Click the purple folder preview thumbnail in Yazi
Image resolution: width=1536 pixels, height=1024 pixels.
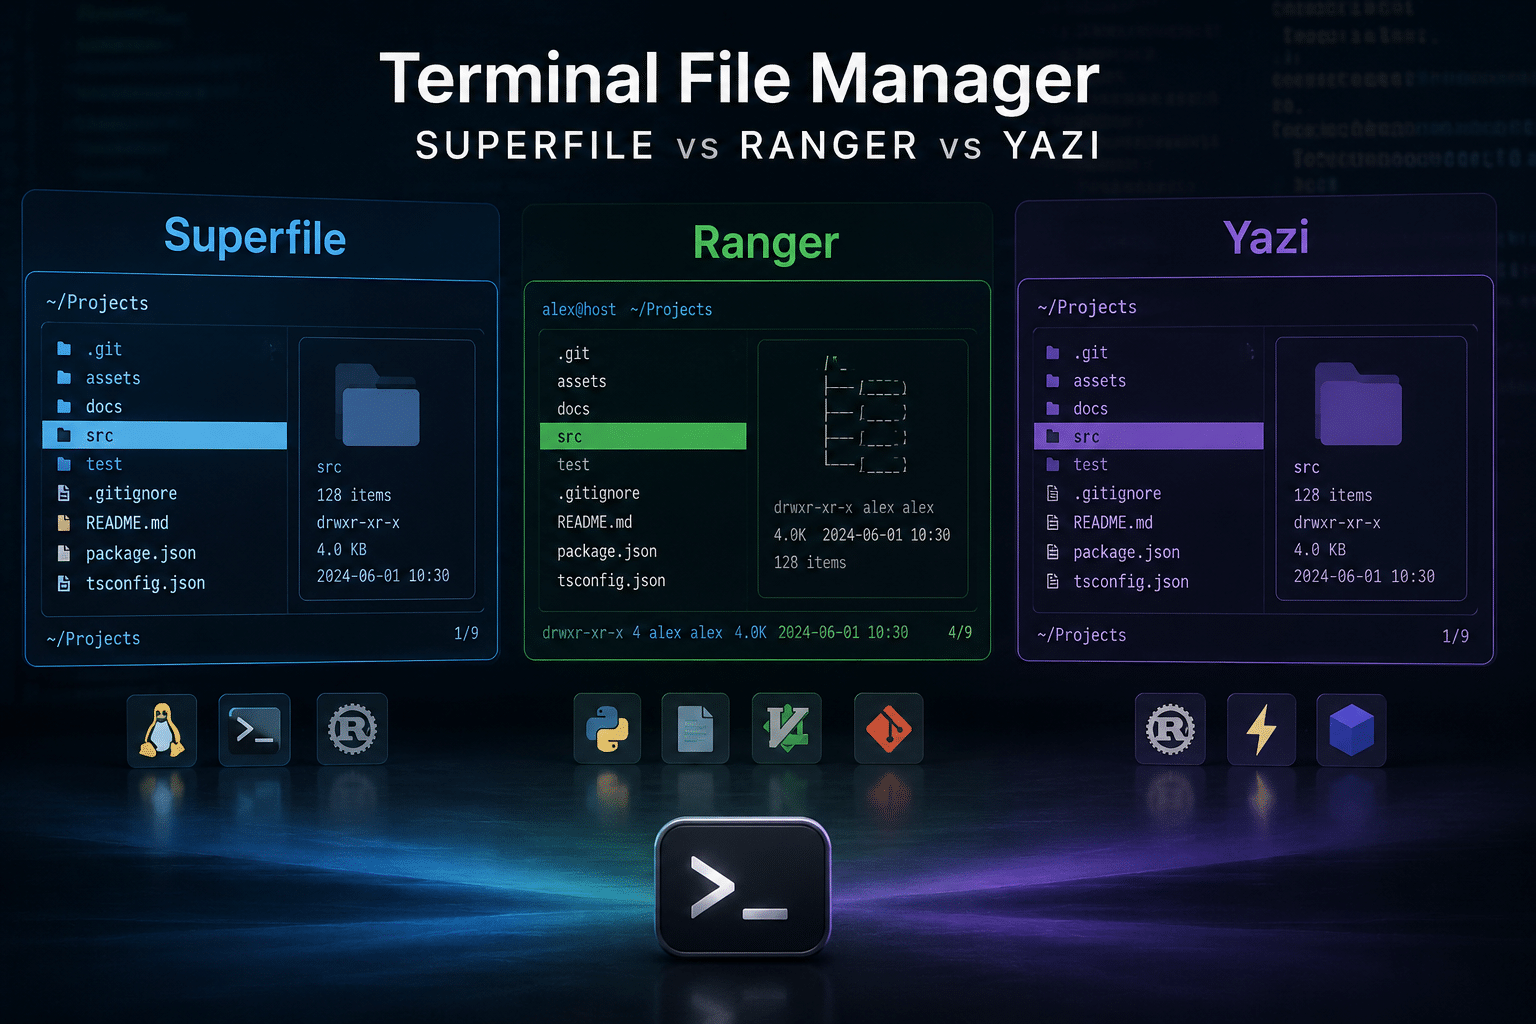1358,404
